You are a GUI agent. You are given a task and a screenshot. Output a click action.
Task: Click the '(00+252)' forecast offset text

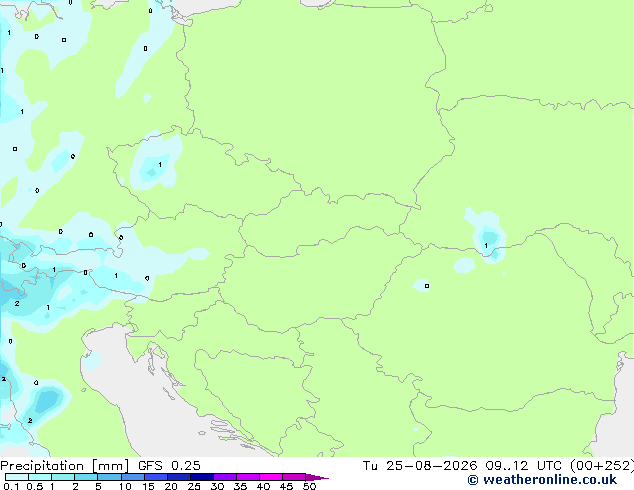tap(602, 466)
